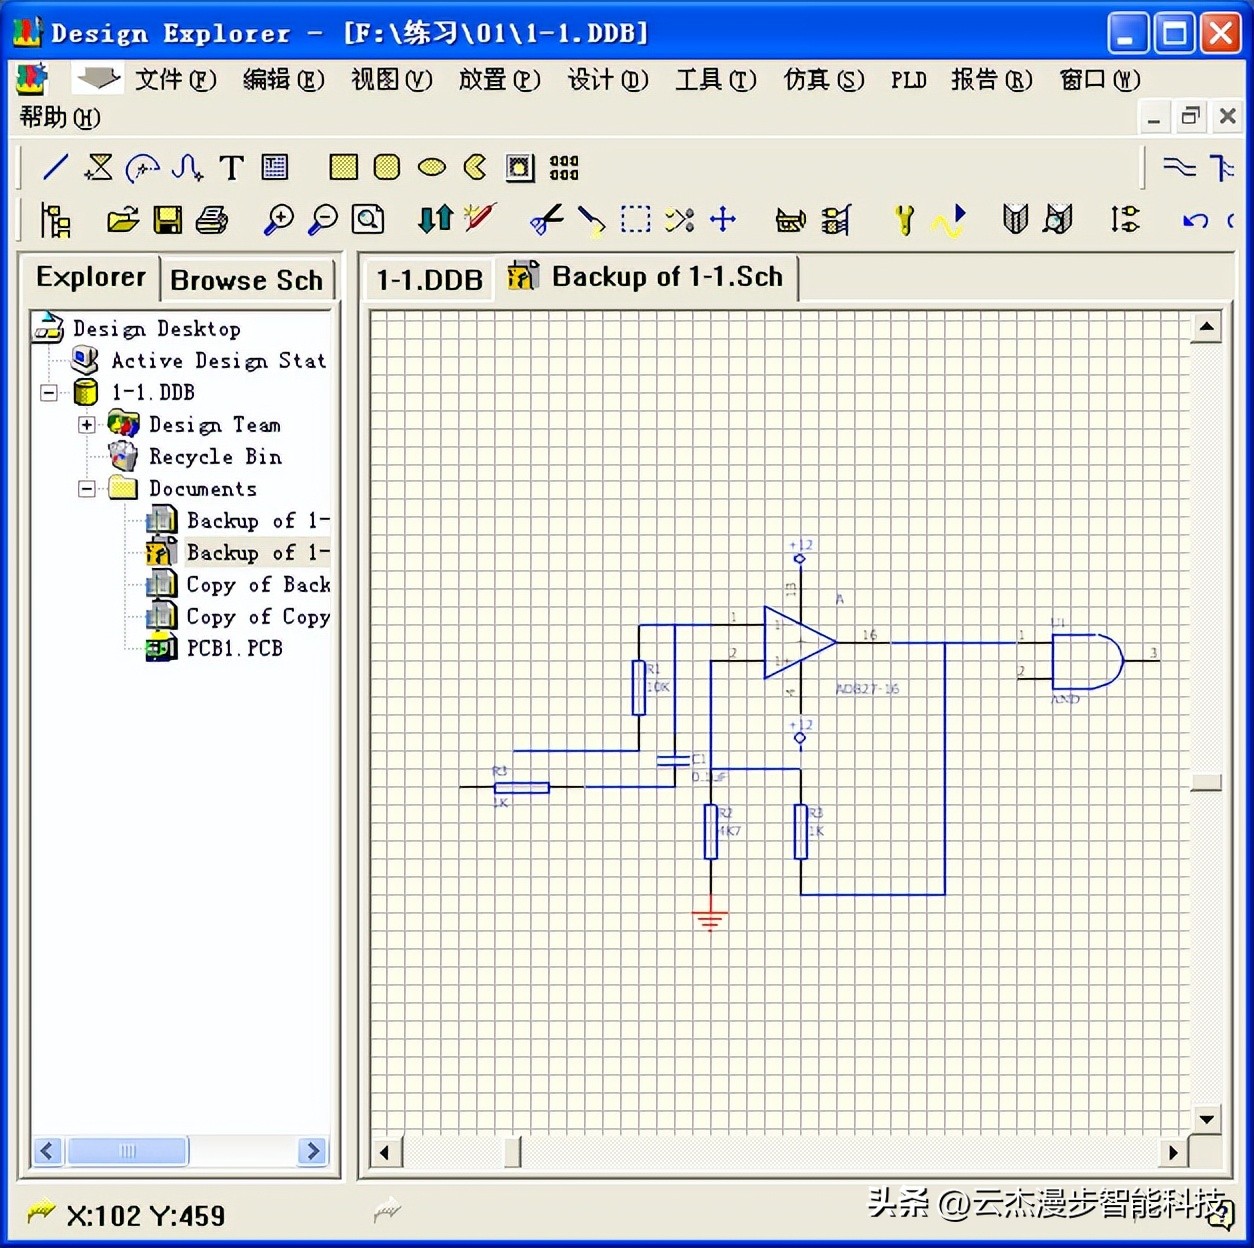Click the Save icon on the toolbar
This screenshot has height=1248, width=1254.
pyautogui.click(x=167, y=219)
